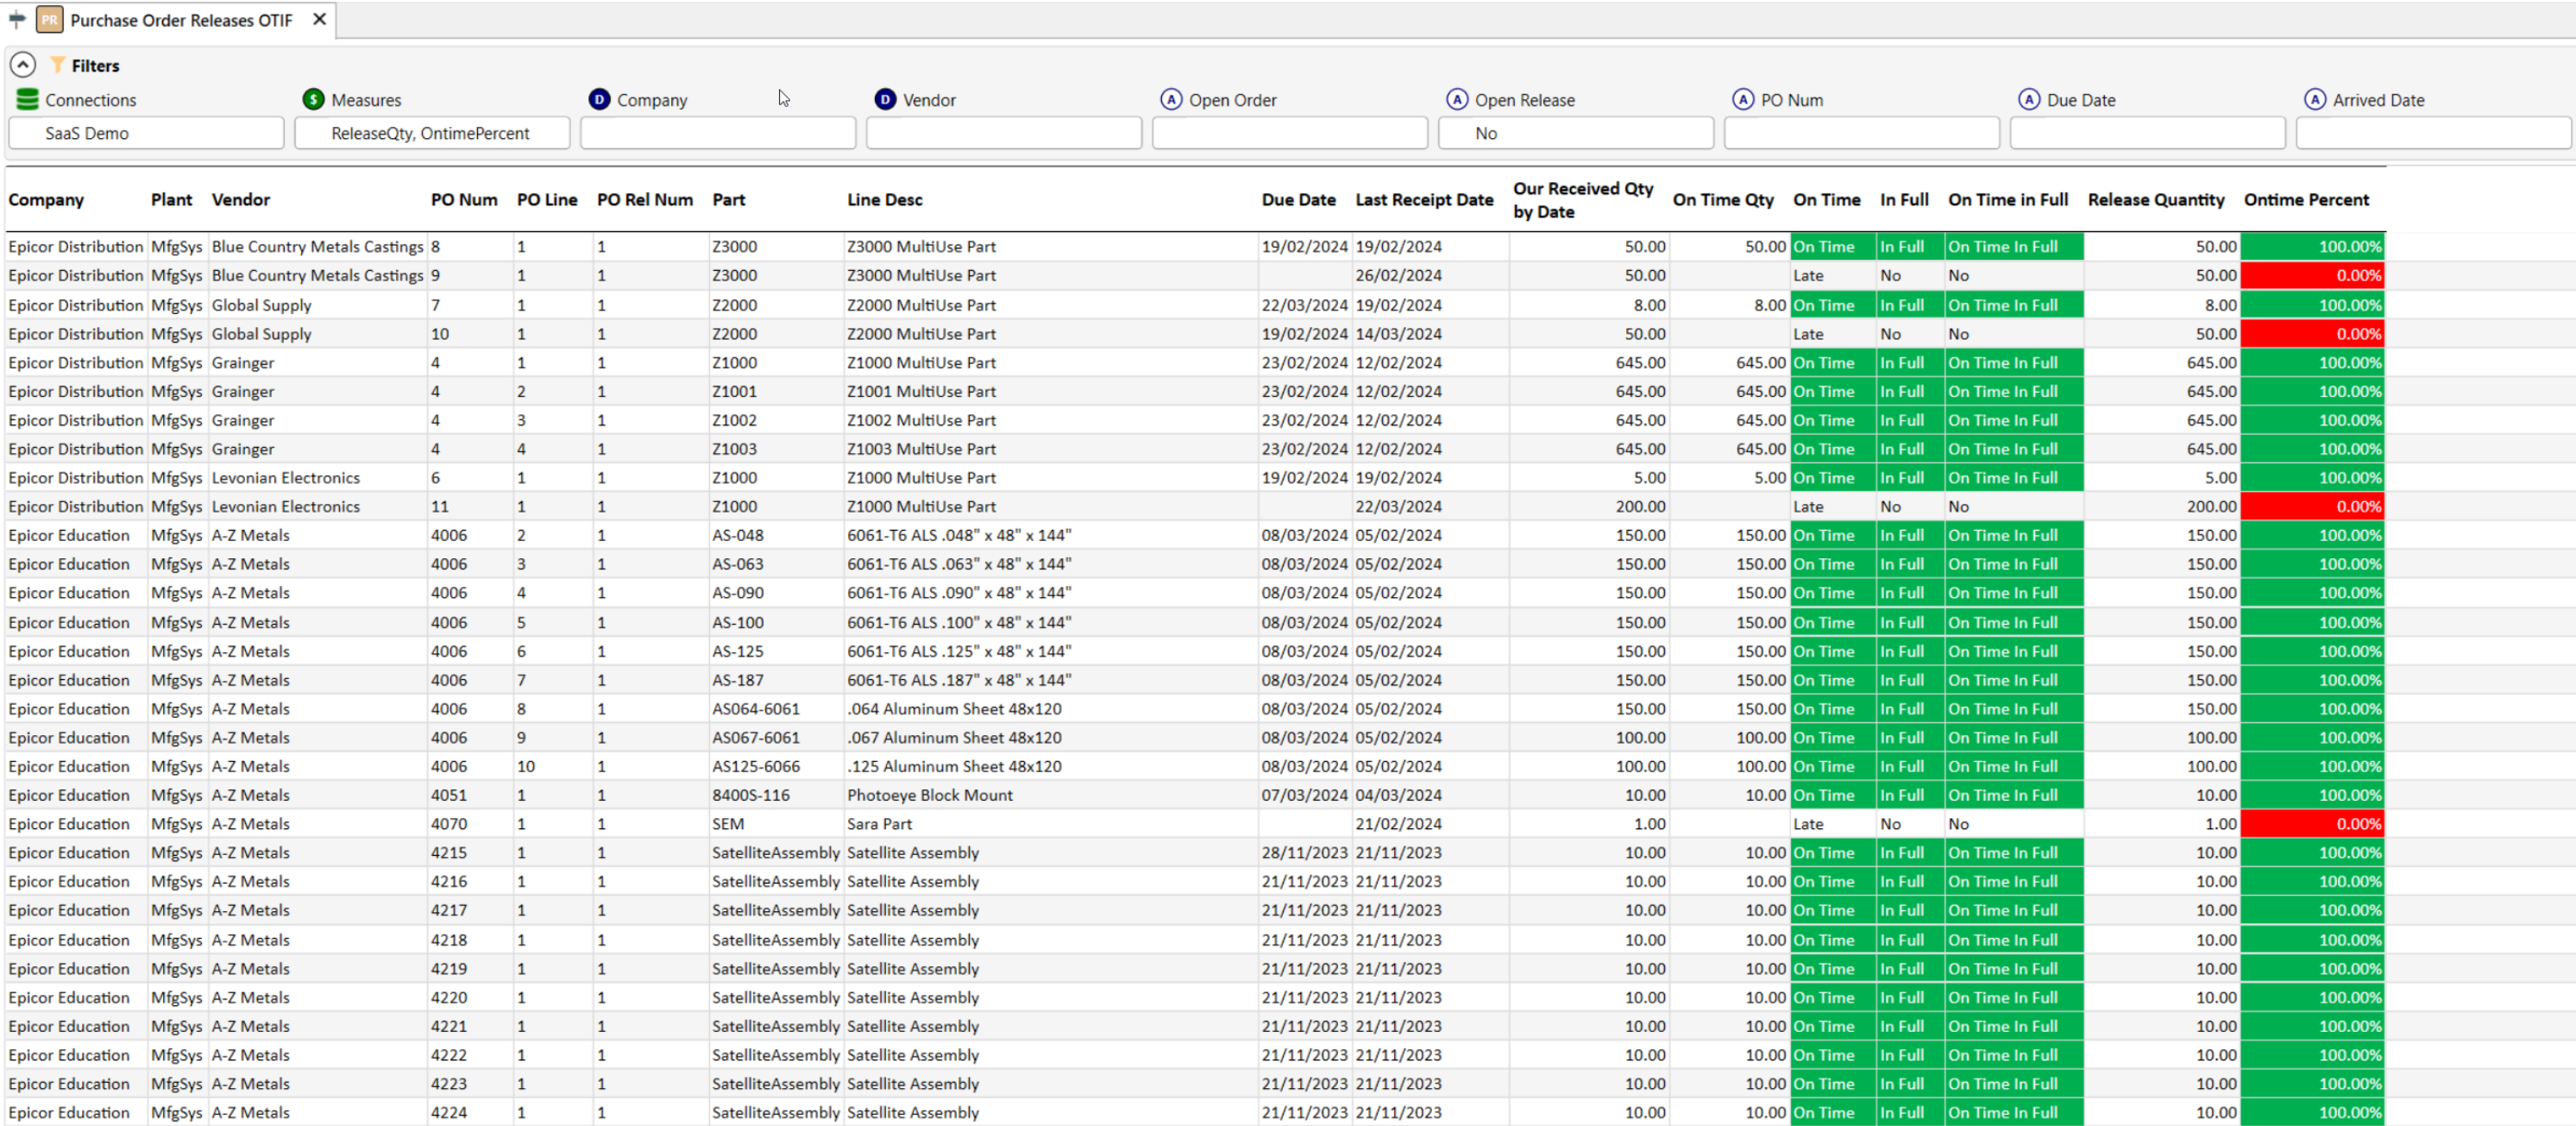2576x1126 pixels.
Task: Open the Connections SaaS Demo field
Action: pyautogui.click(x=146, y=133)
